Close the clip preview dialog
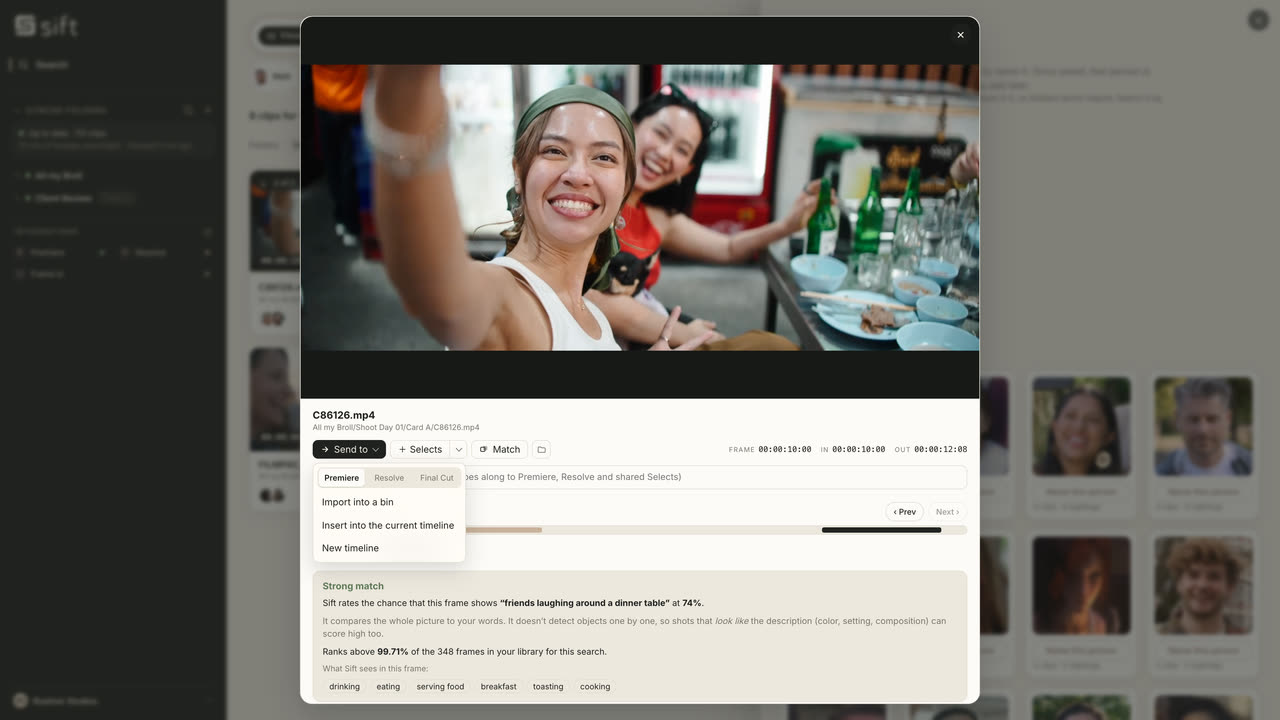The width and height of the screenshot is (1280, 720). point(960,35)
